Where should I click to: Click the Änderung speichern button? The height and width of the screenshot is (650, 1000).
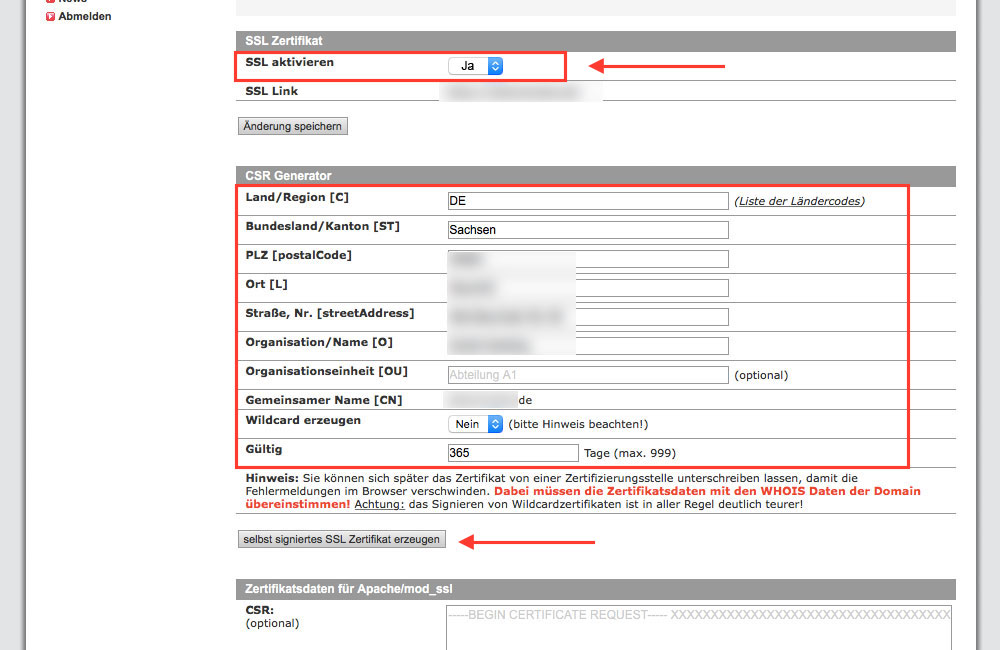[293, 126]
